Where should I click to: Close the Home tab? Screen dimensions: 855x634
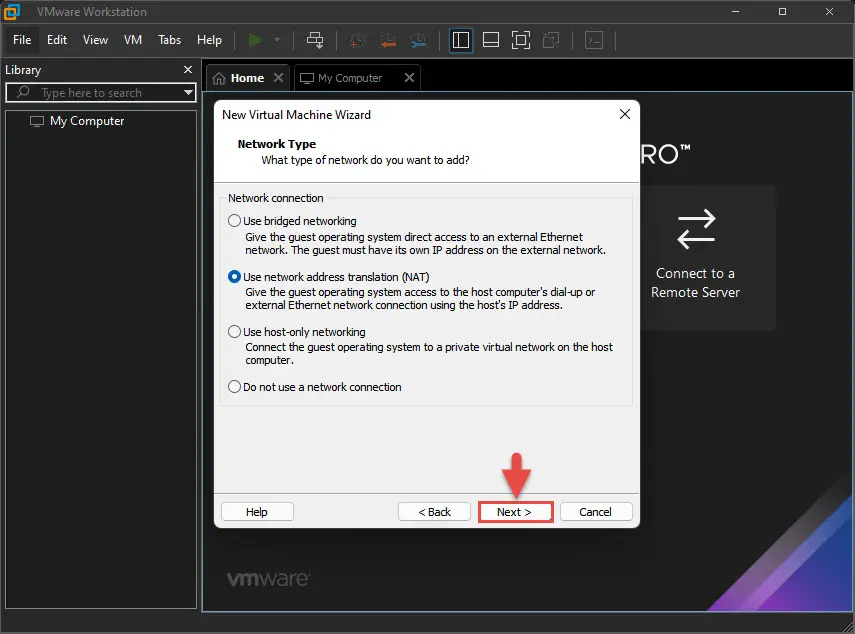(x=279, y=77)
